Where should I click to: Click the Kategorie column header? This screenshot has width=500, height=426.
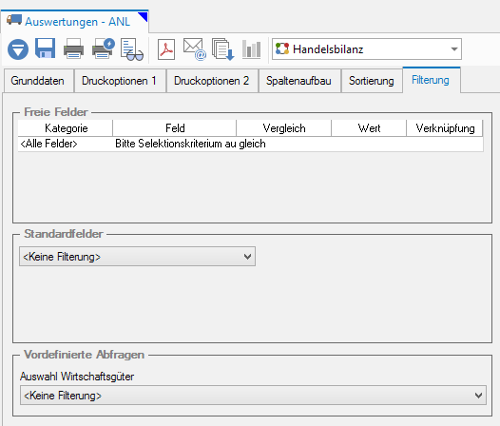click(x=66, y=128)
